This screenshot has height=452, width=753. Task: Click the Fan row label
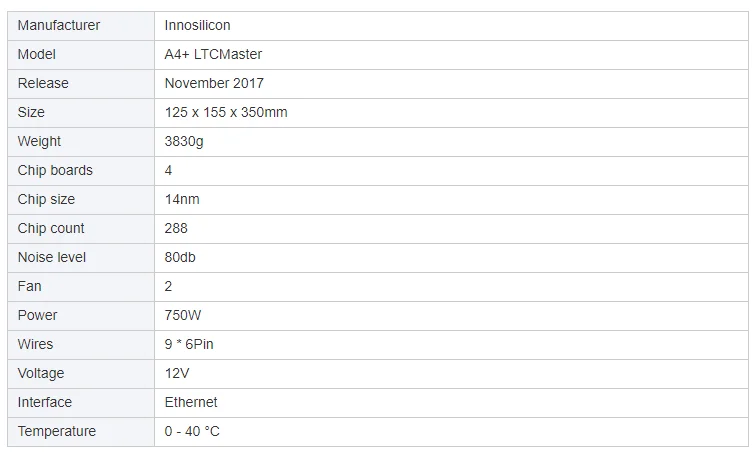(30, 286)
